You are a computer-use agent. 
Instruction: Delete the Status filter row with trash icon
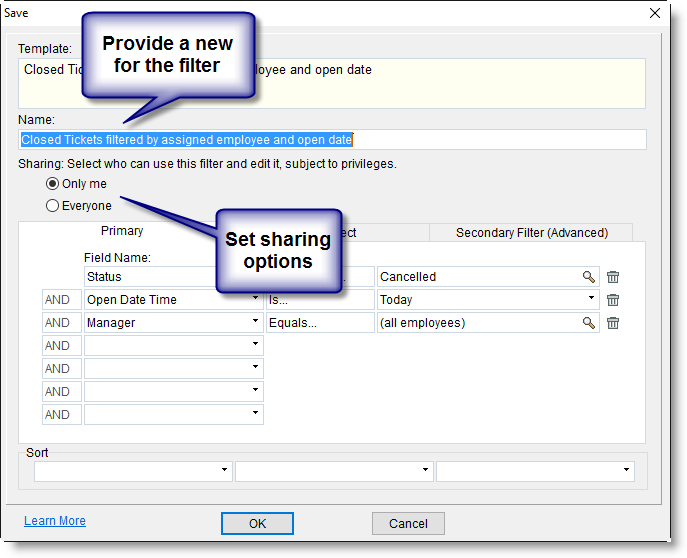(x=613, y=277)
